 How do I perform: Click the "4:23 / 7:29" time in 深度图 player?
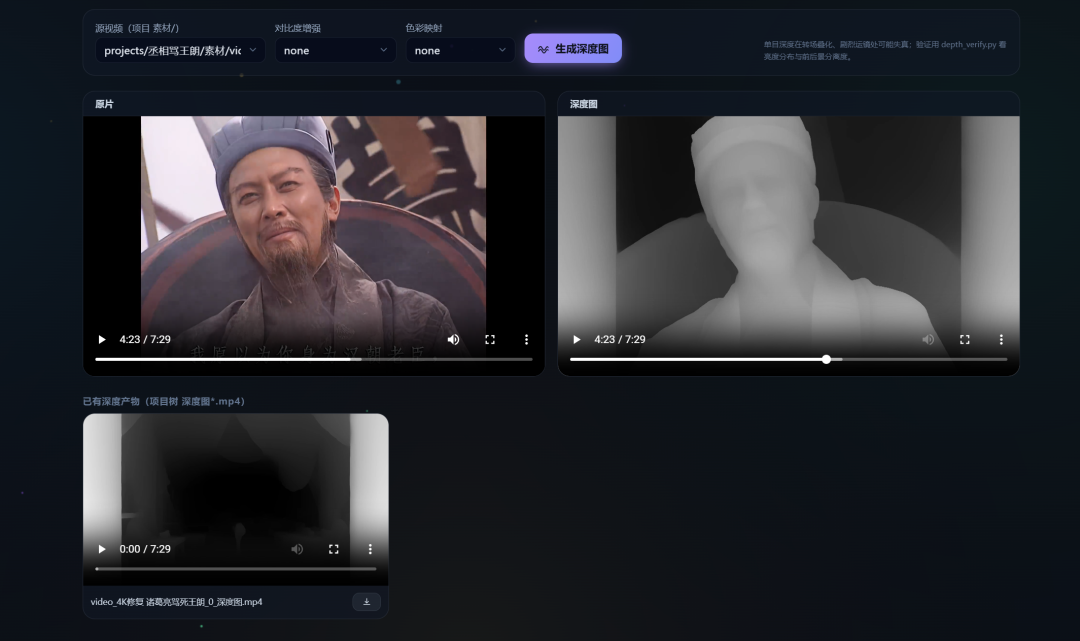[620, 339]
